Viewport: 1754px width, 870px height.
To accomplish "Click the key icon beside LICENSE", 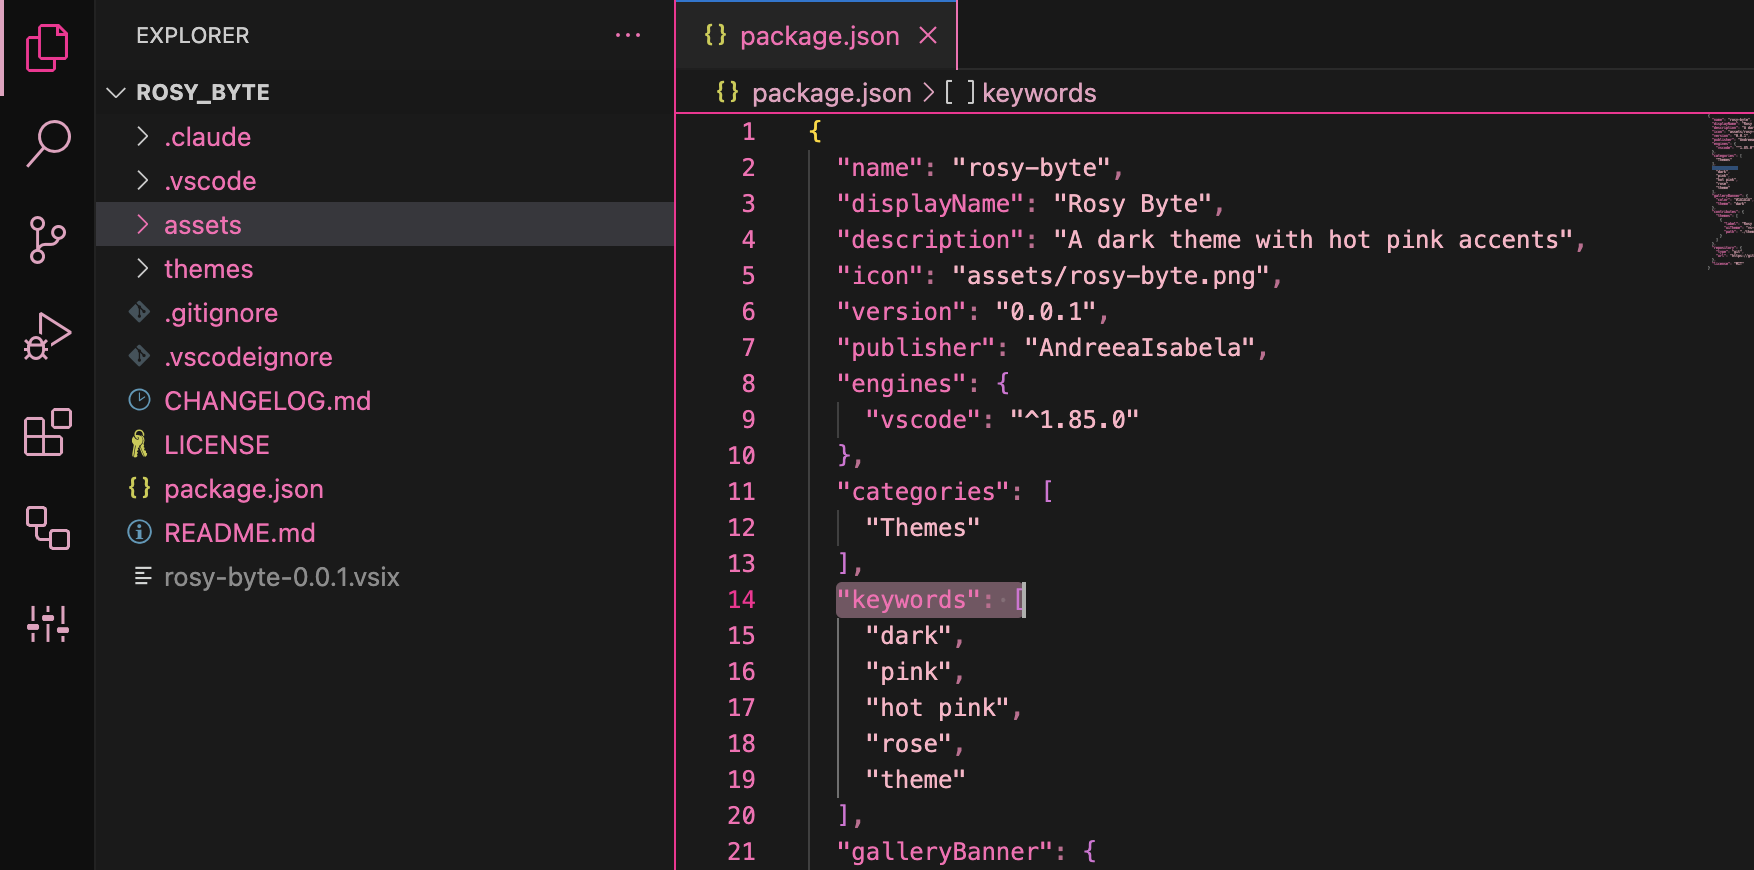I will (x=139, y=444).
